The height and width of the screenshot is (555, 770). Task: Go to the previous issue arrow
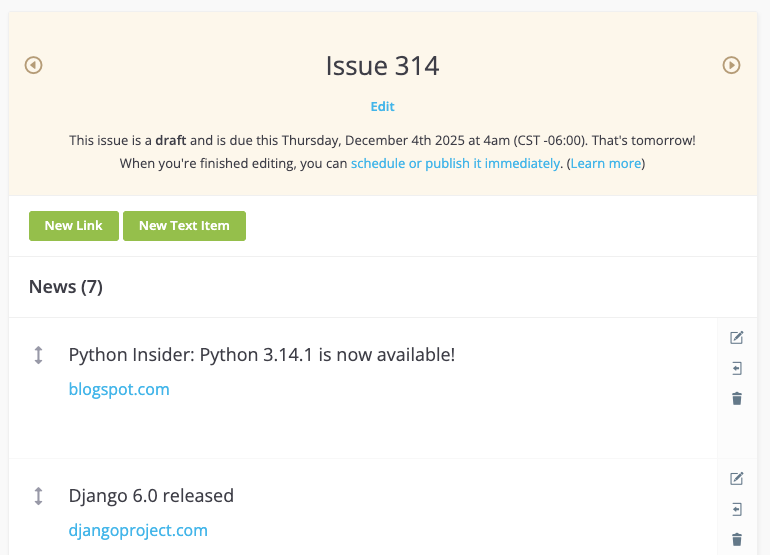pos(33,65)
